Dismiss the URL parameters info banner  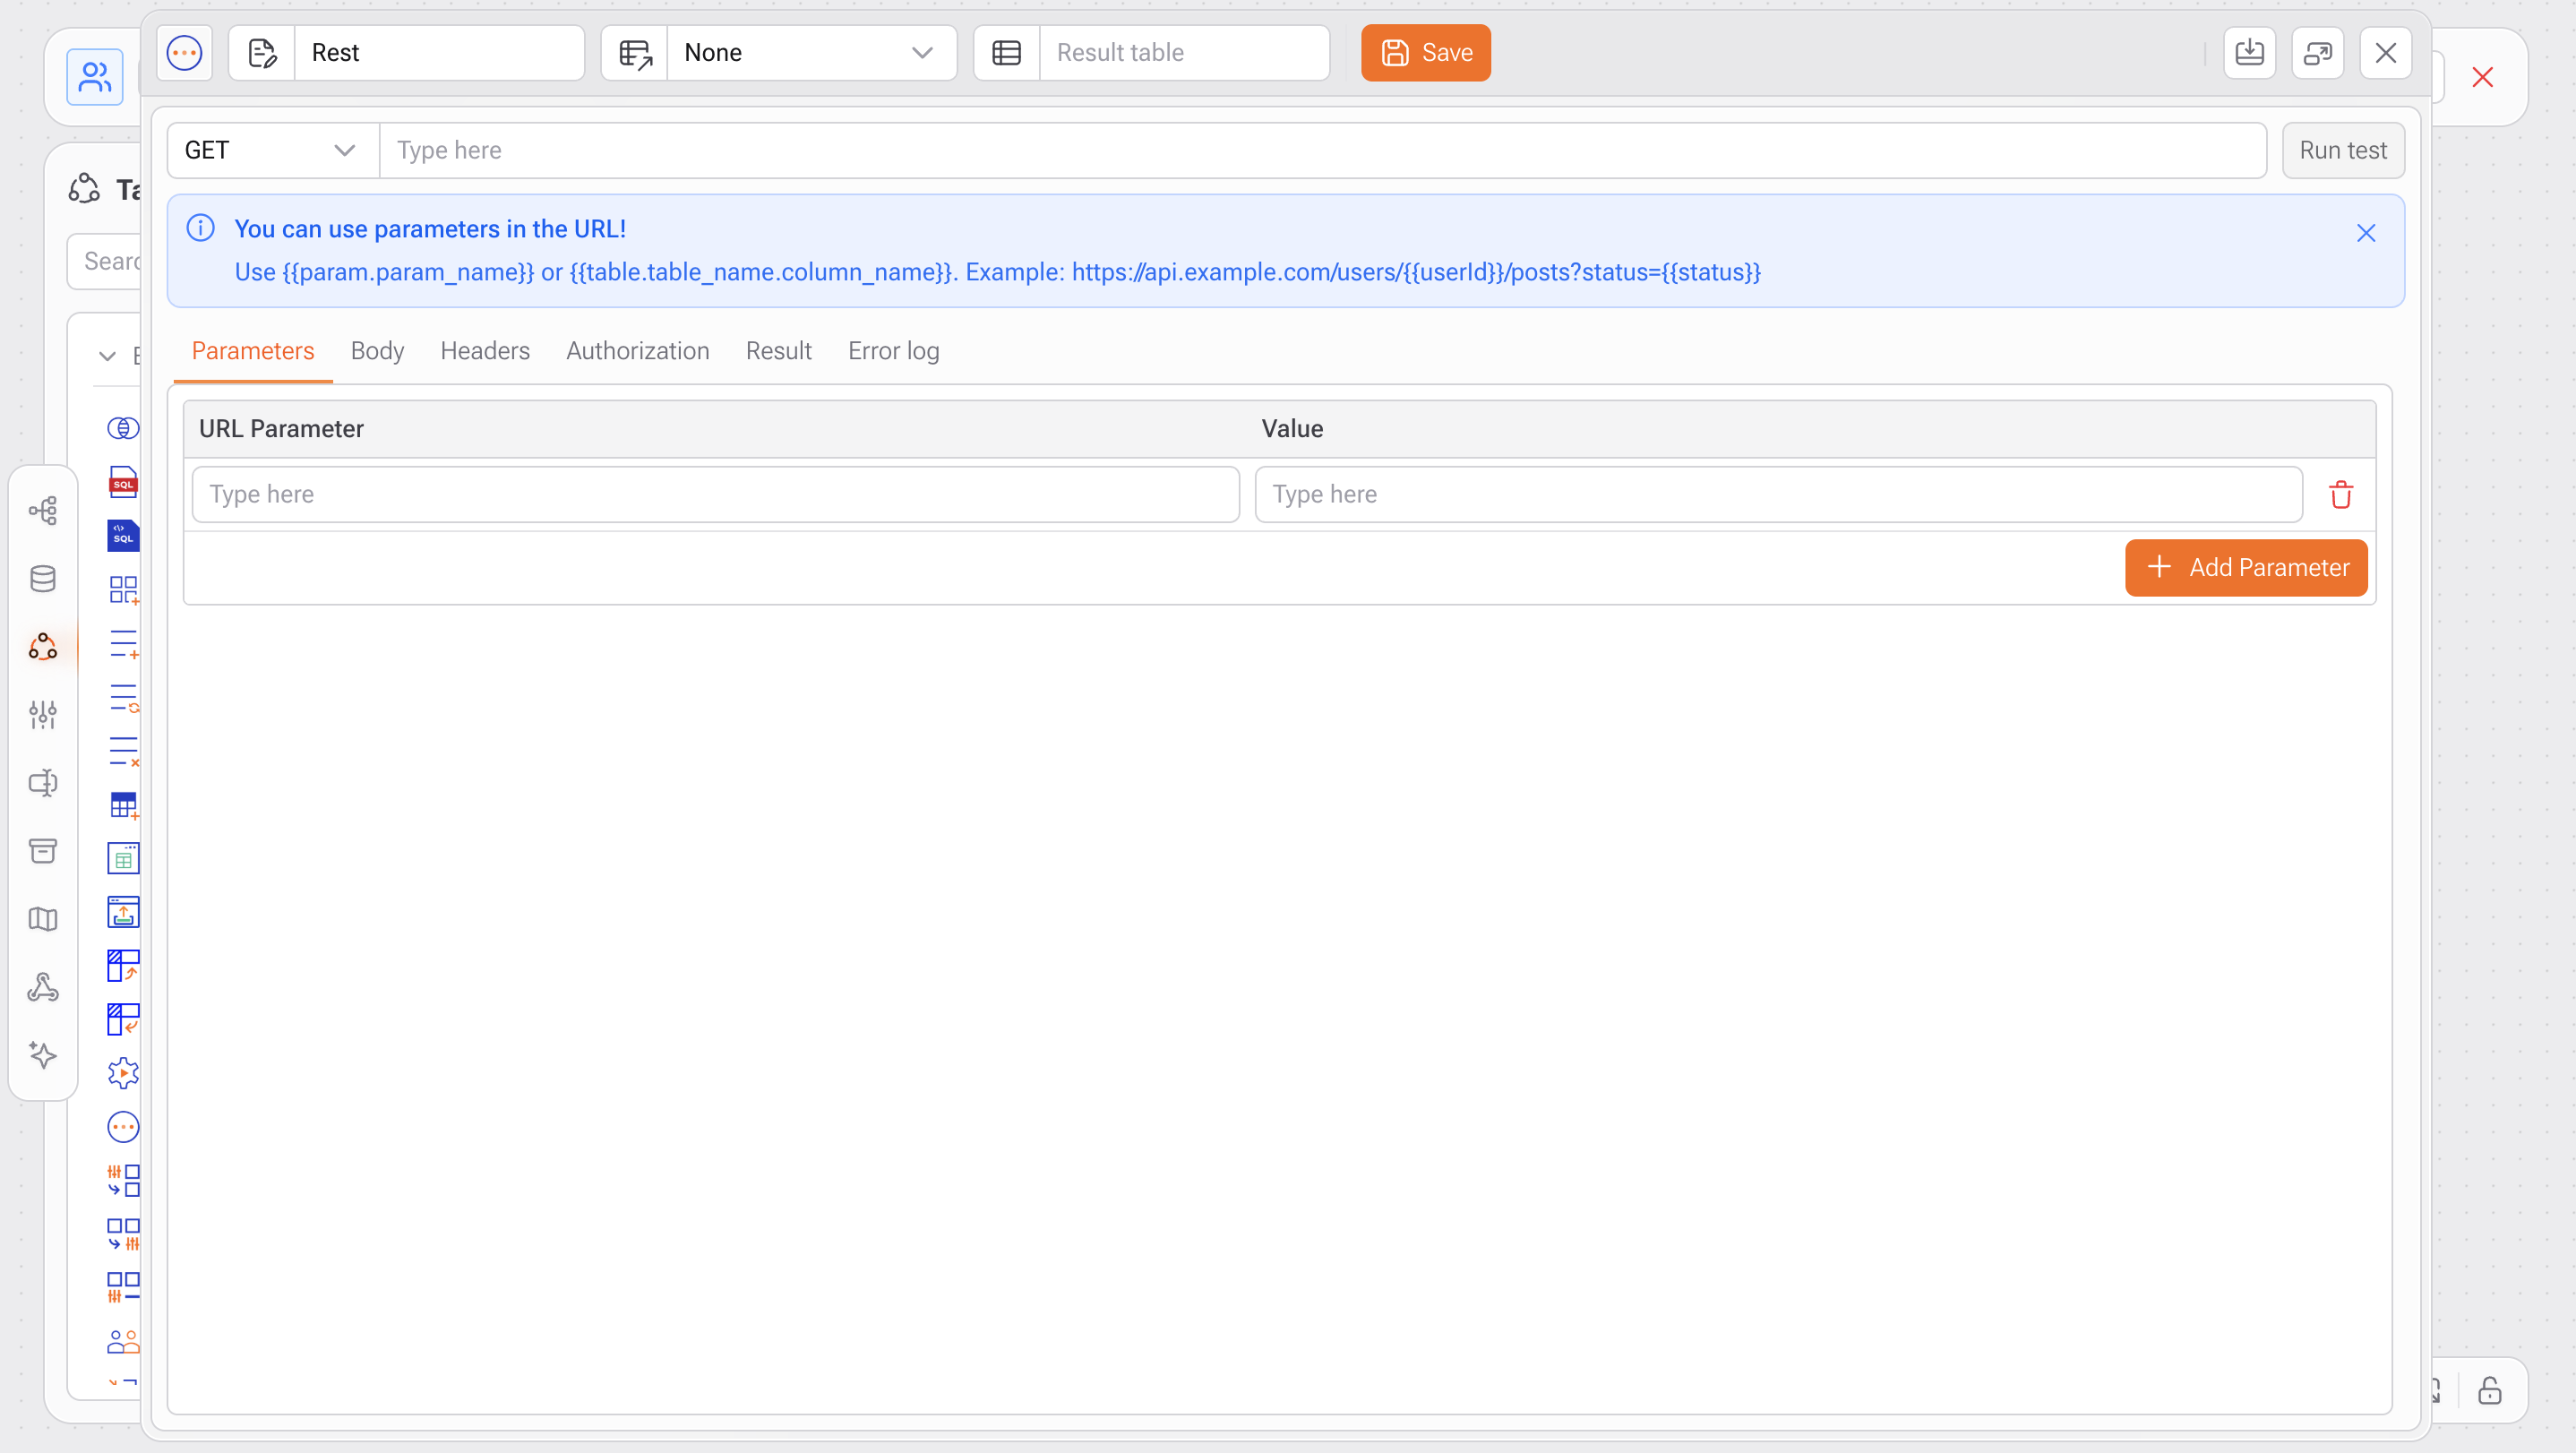click(x=2365, y=233)
